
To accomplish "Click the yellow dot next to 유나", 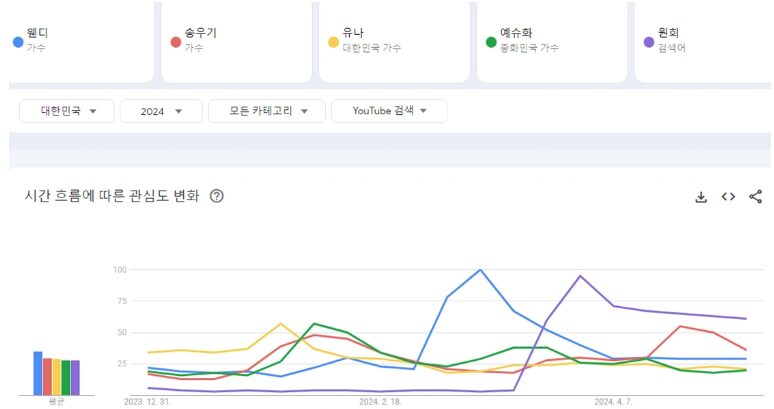I will 334,42.
